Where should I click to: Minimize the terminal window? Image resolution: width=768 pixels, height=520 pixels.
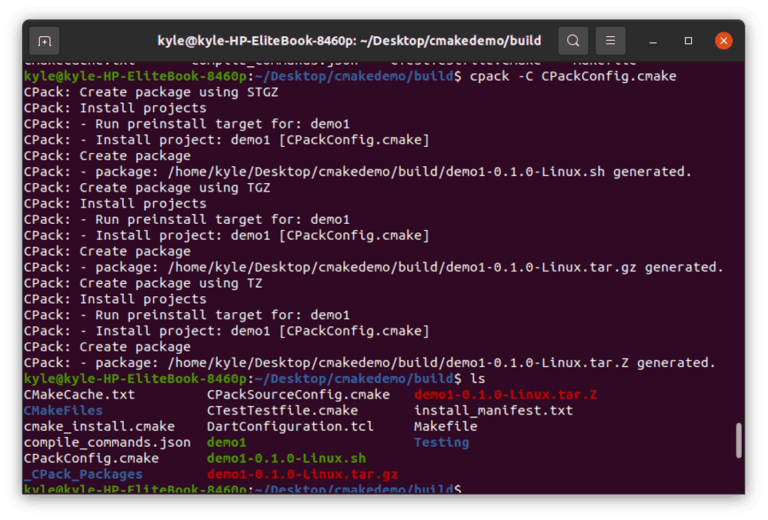pyautogui.click(x=653, y=41)
